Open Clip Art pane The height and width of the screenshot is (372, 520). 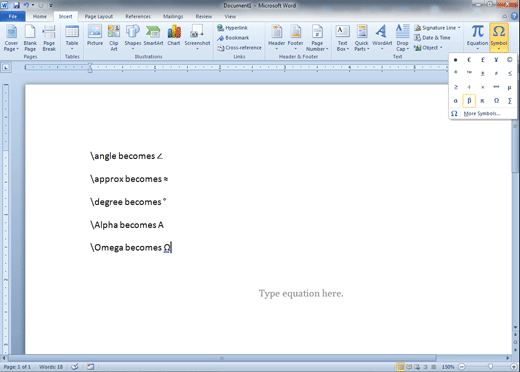pyautogui.click(x=114, y=38)
